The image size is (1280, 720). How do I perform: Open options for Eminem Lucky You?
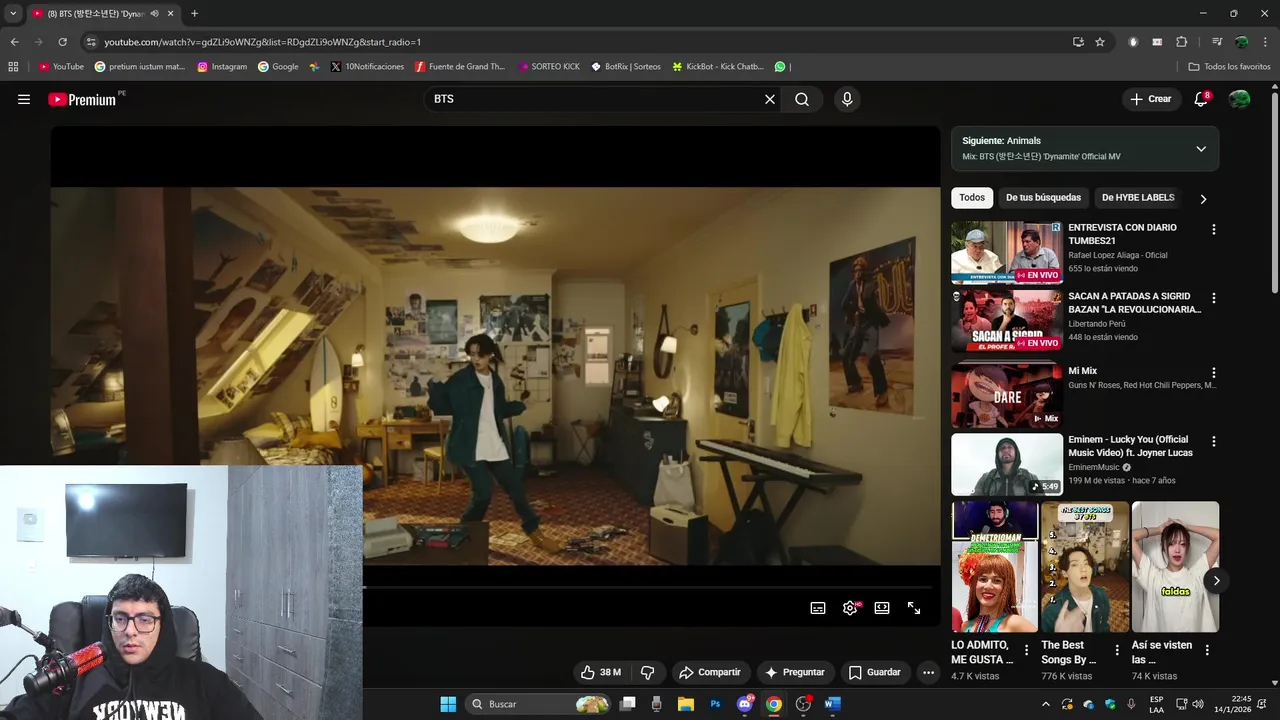click(x=1214, y=441)
